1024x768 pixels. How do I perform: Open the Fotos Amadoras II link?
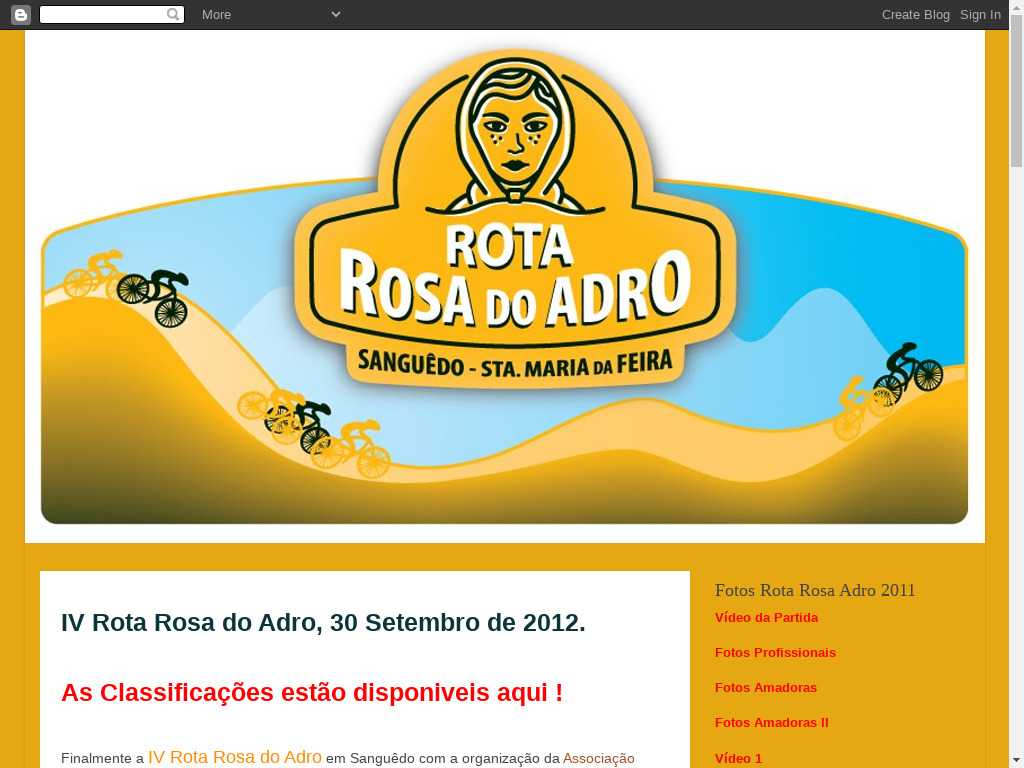771,722
